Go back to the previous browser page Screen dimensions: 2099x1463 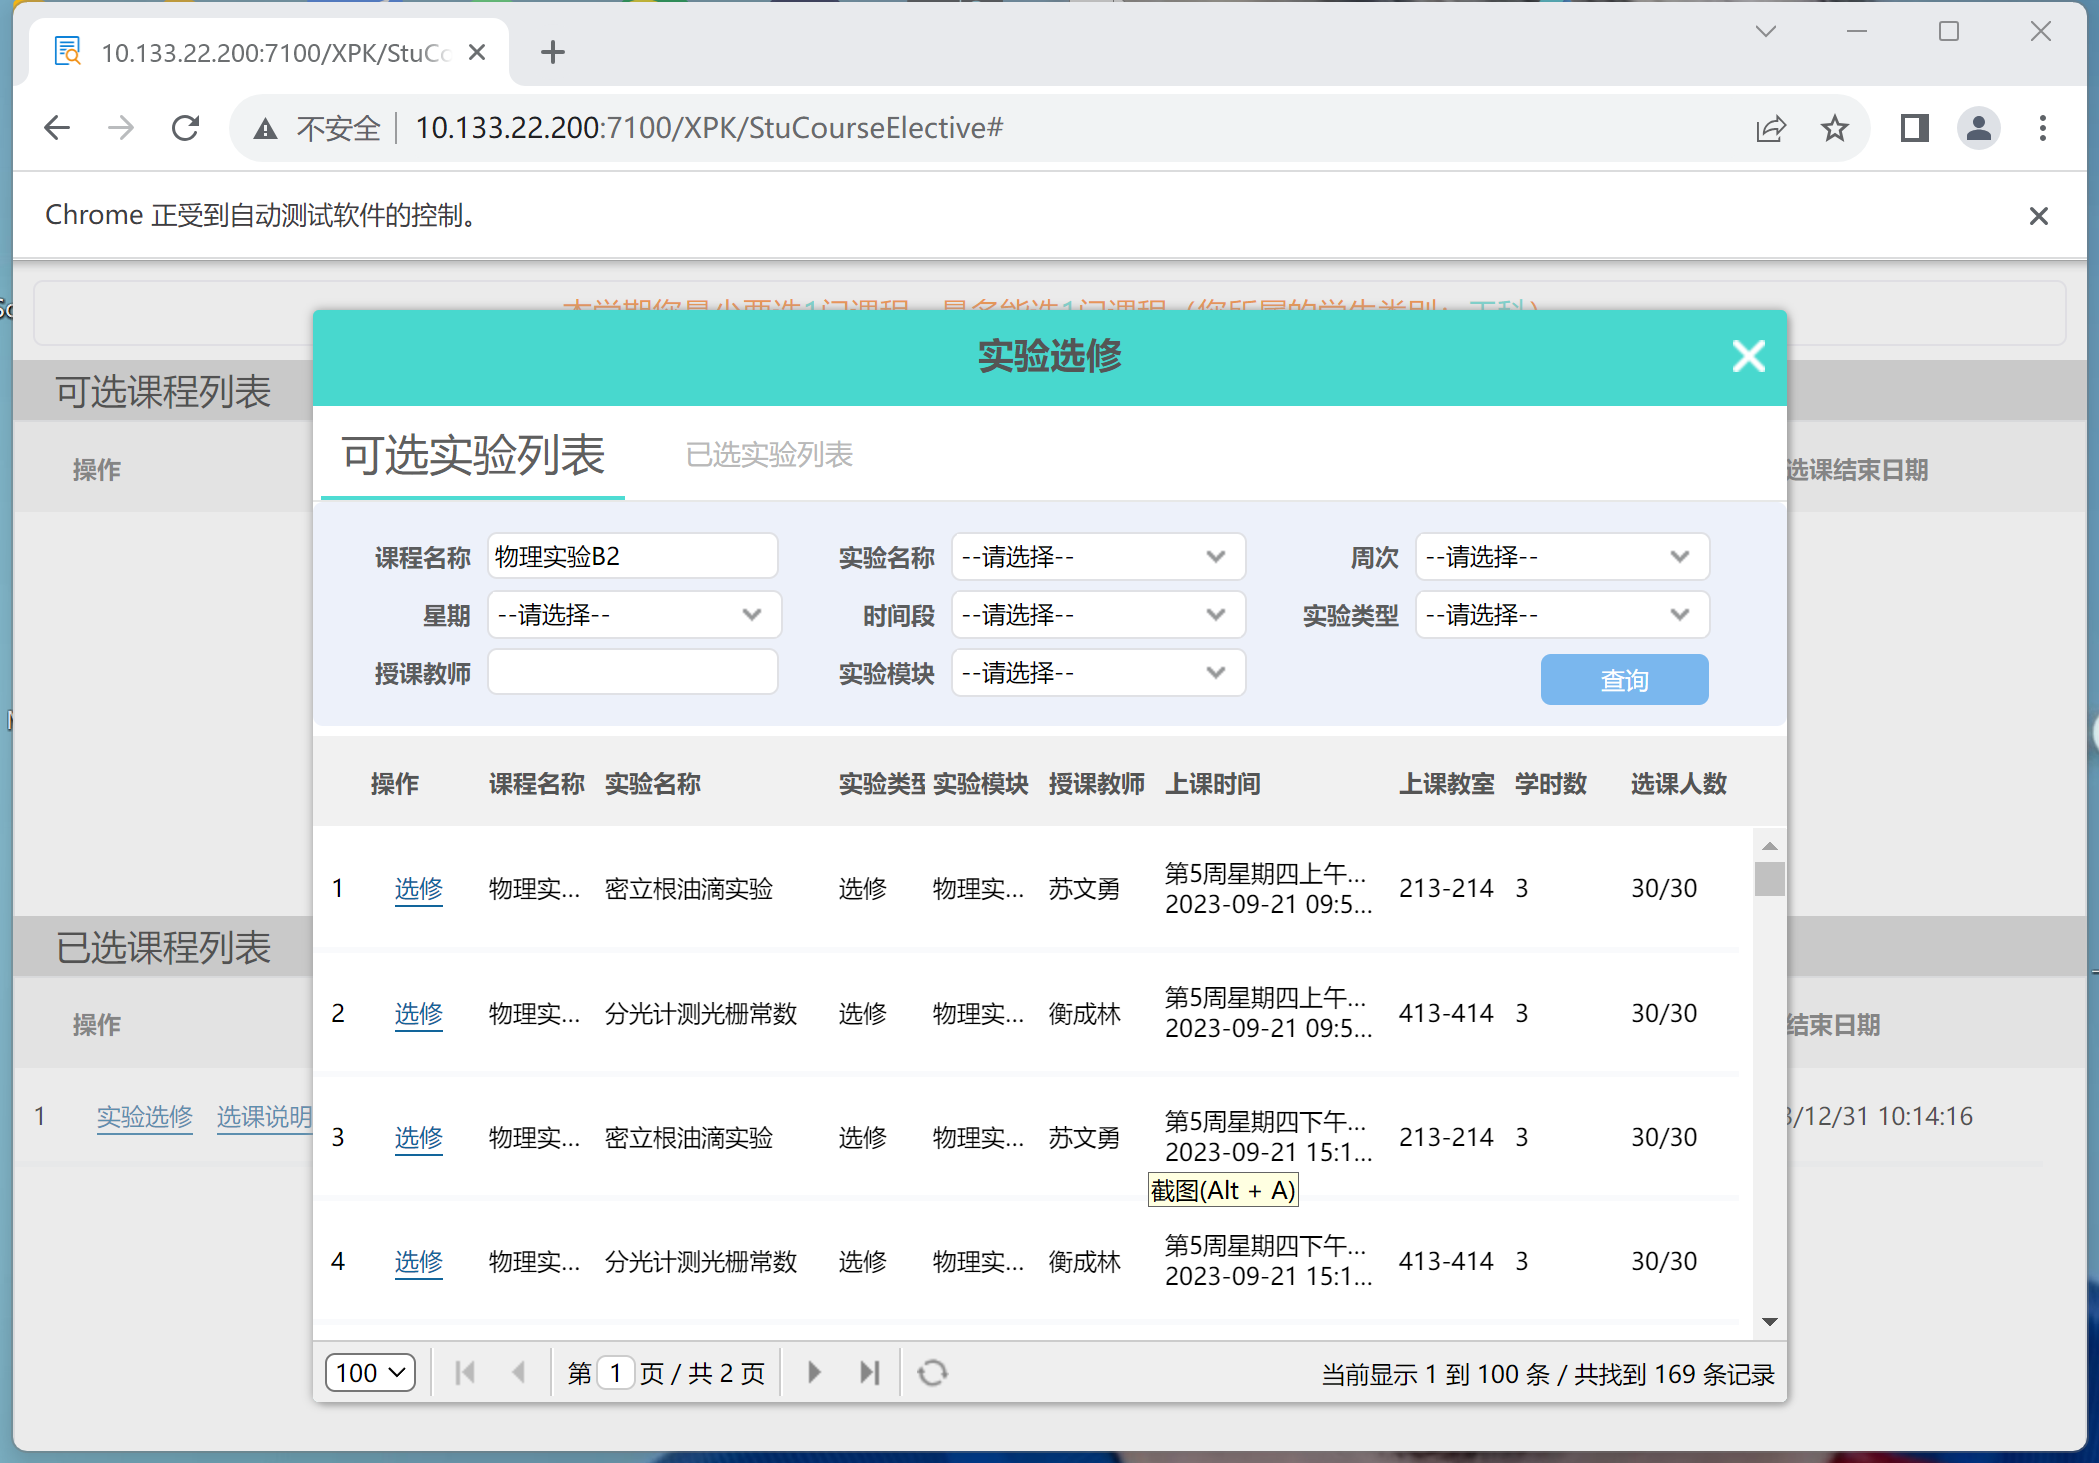[58, 128]
